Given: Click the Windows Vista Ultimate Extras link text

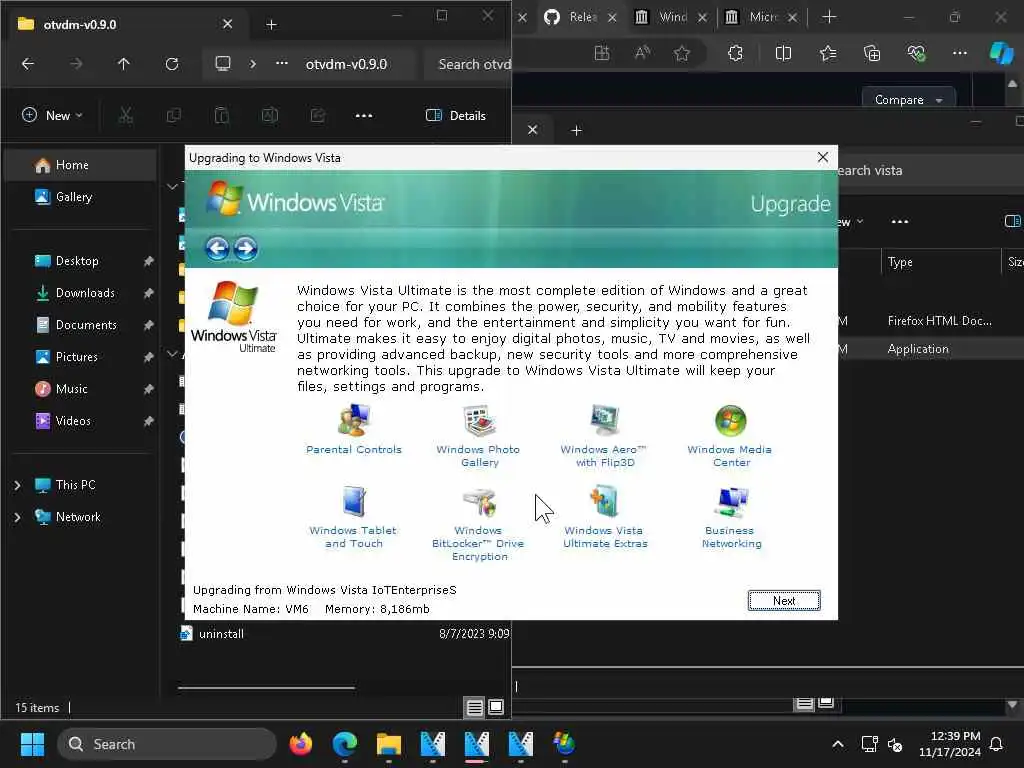Looking at the screenshot, I should pos(605,537).
